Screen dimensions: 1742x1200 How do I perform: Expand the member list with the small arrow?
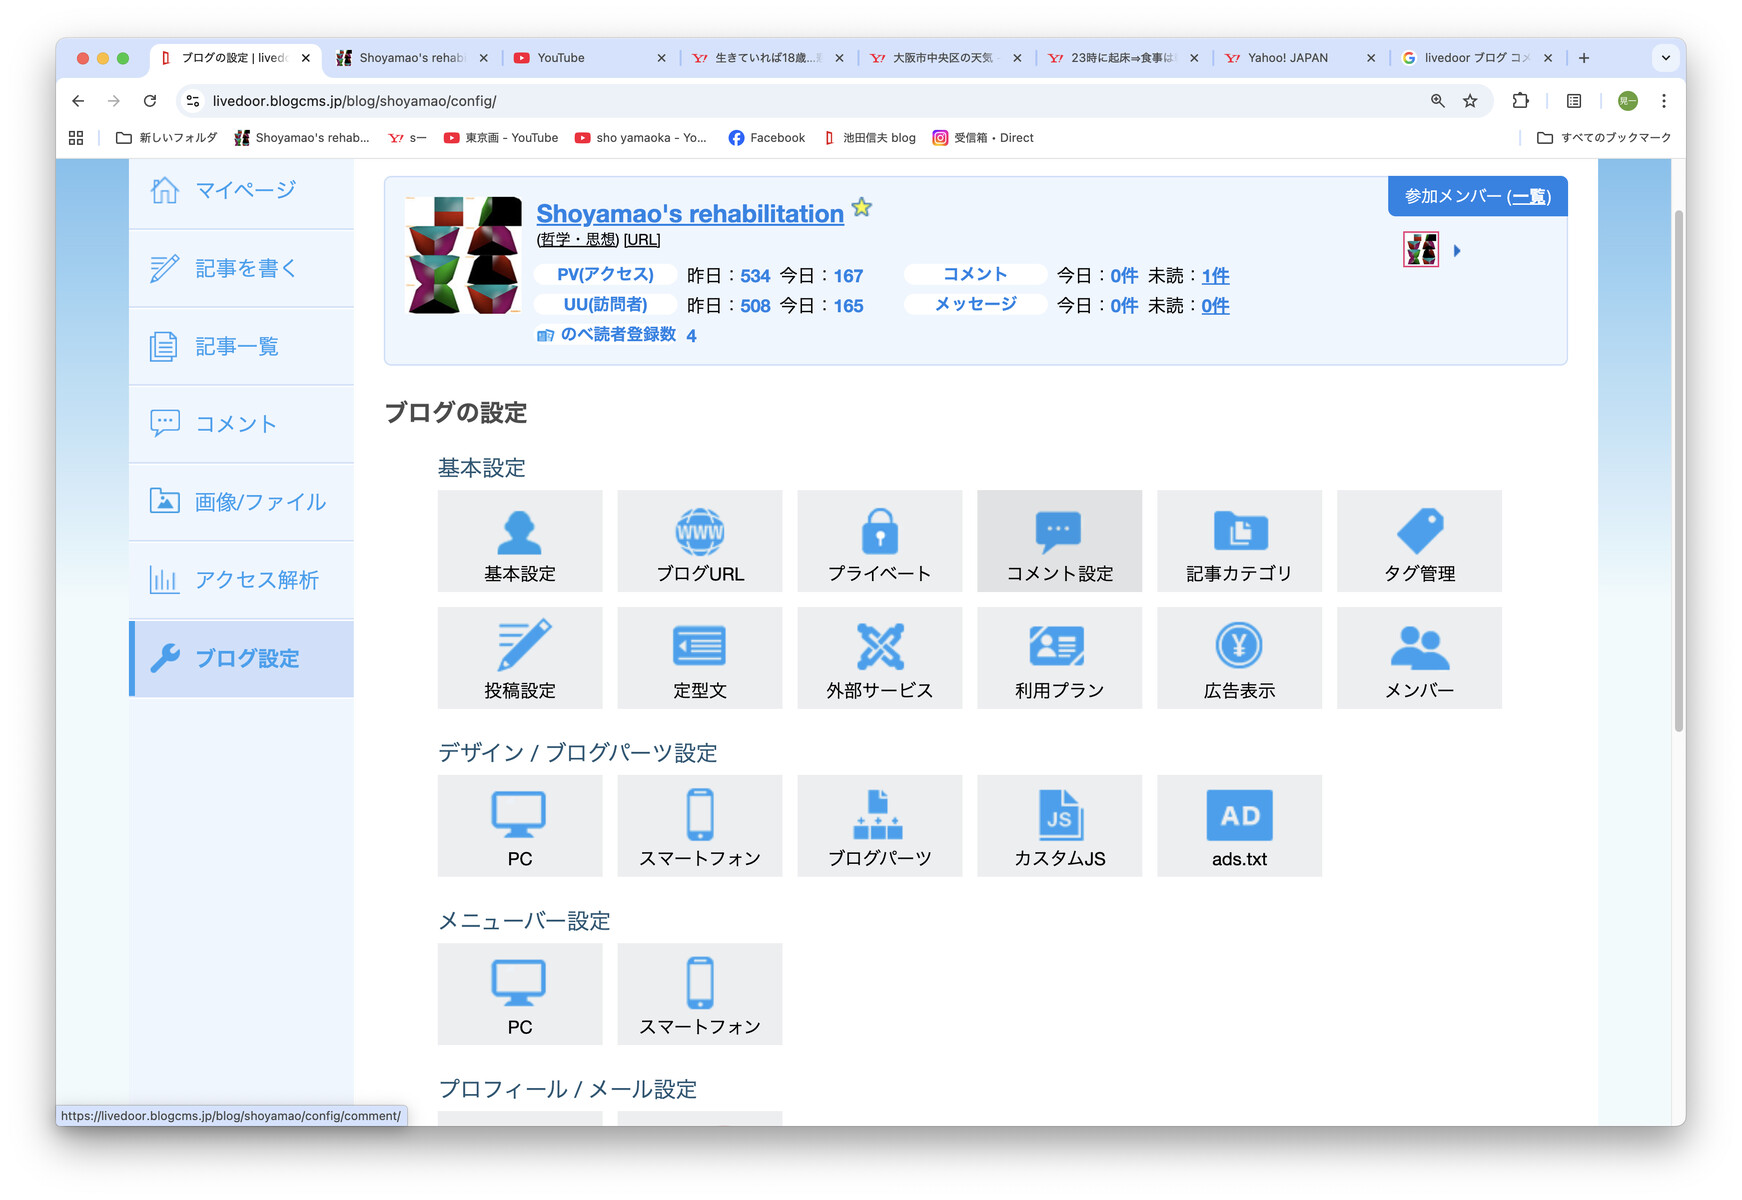click(x=1457, y=250)
